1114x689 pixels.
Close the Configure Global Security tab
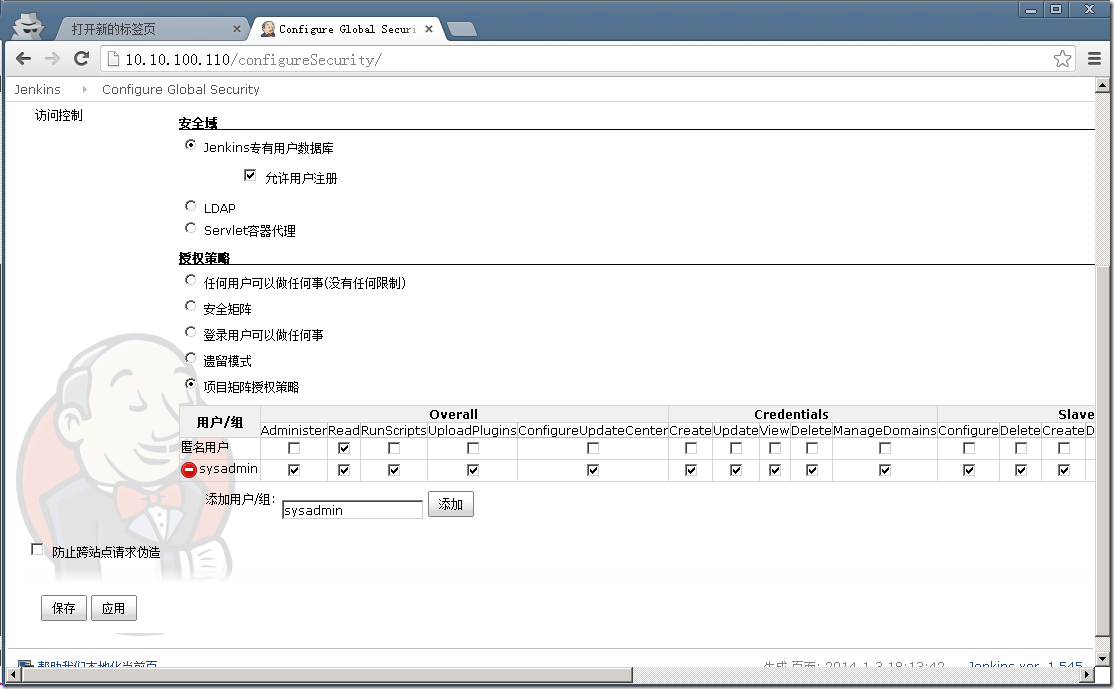429,29
